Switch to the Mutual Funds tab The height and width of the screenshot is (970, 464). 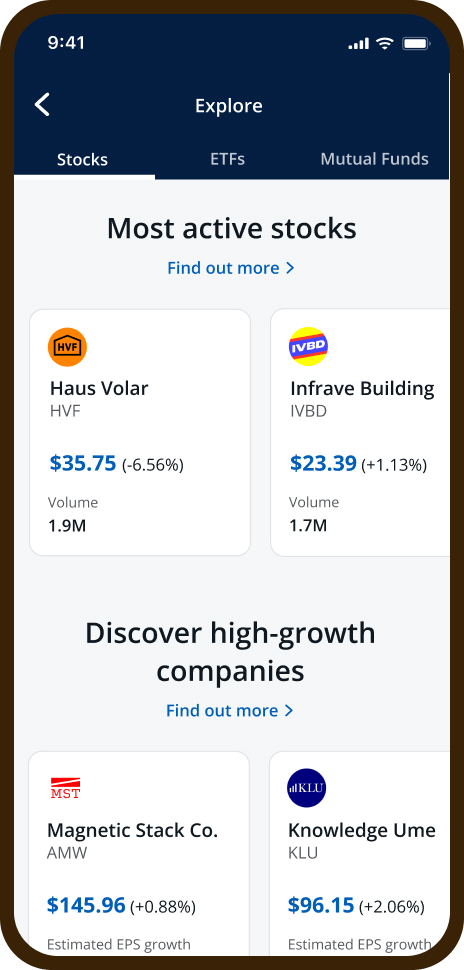[374, 159]
